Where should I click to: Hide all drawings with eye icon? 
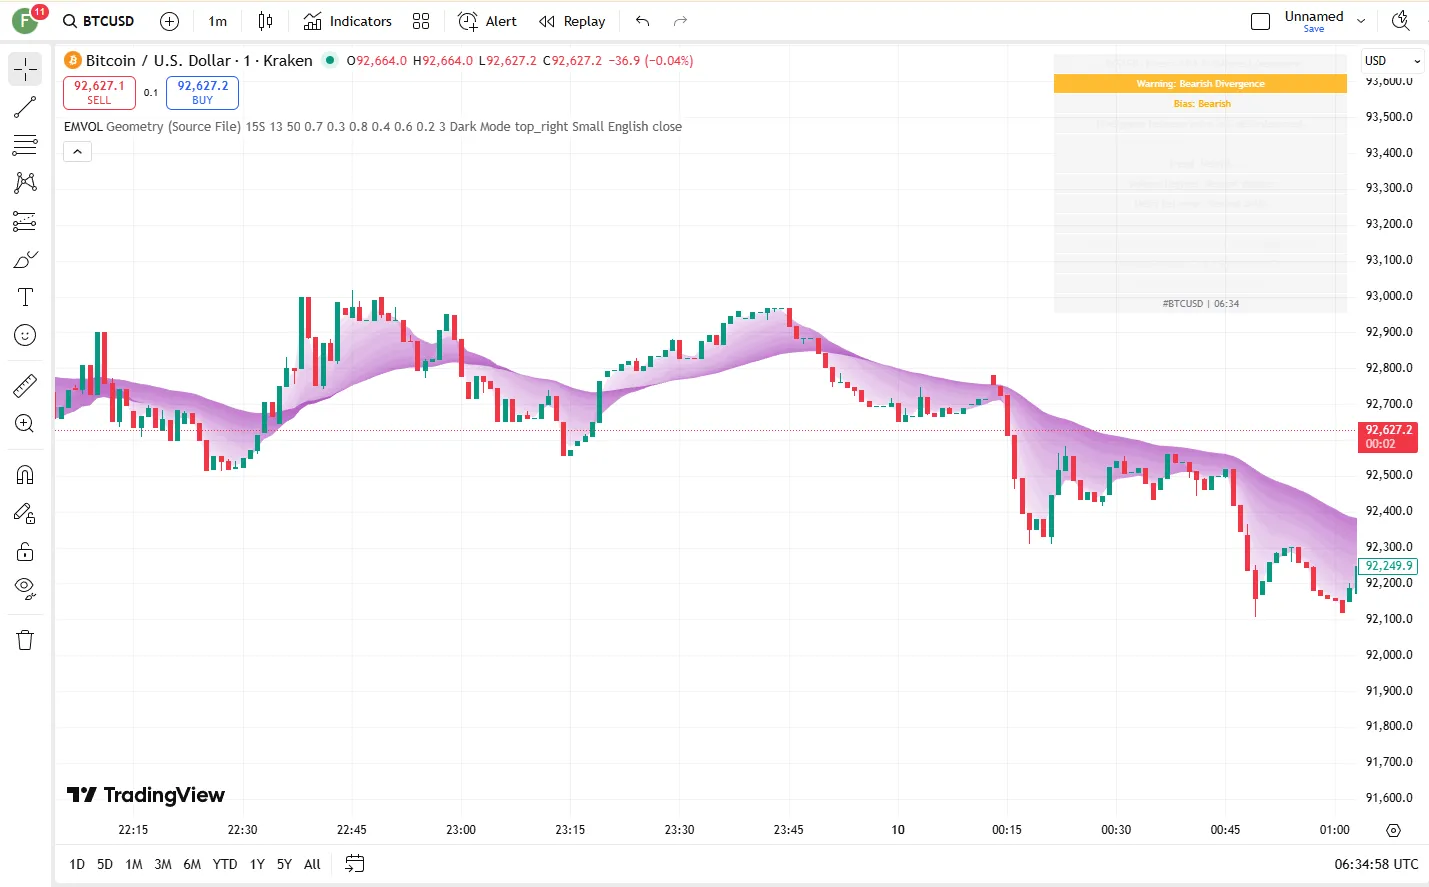click(x=25, y=588)
